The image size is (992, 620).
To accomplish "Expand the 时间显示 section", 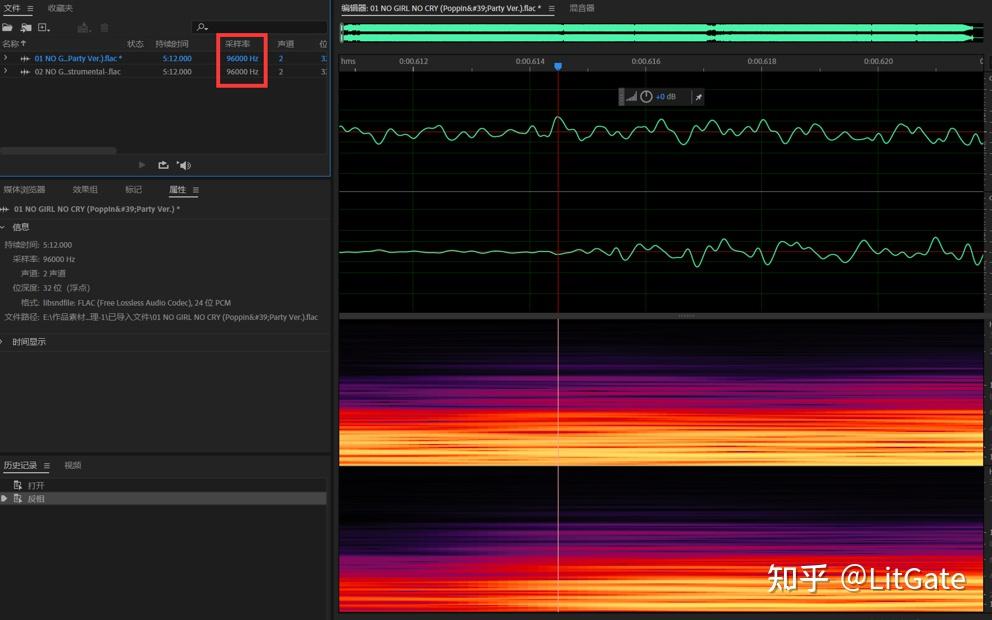I will 3,342.
